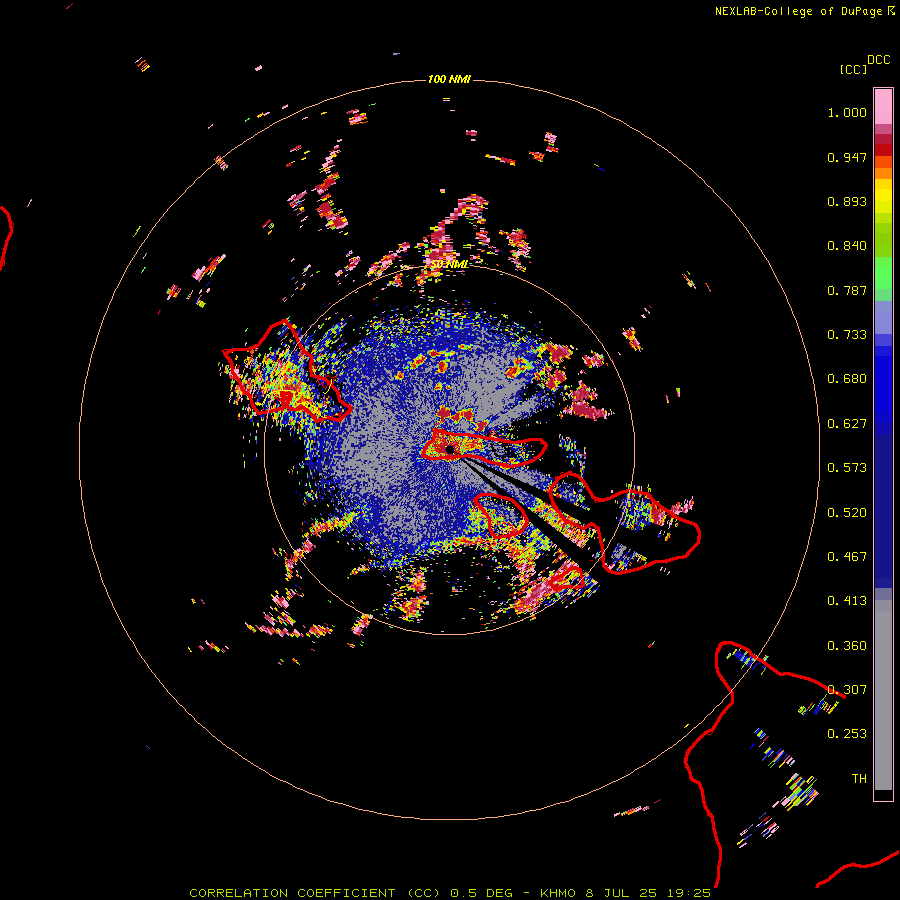Click the bottom Correlation Coefficient KHMO caption

click(x=450, y=893)
